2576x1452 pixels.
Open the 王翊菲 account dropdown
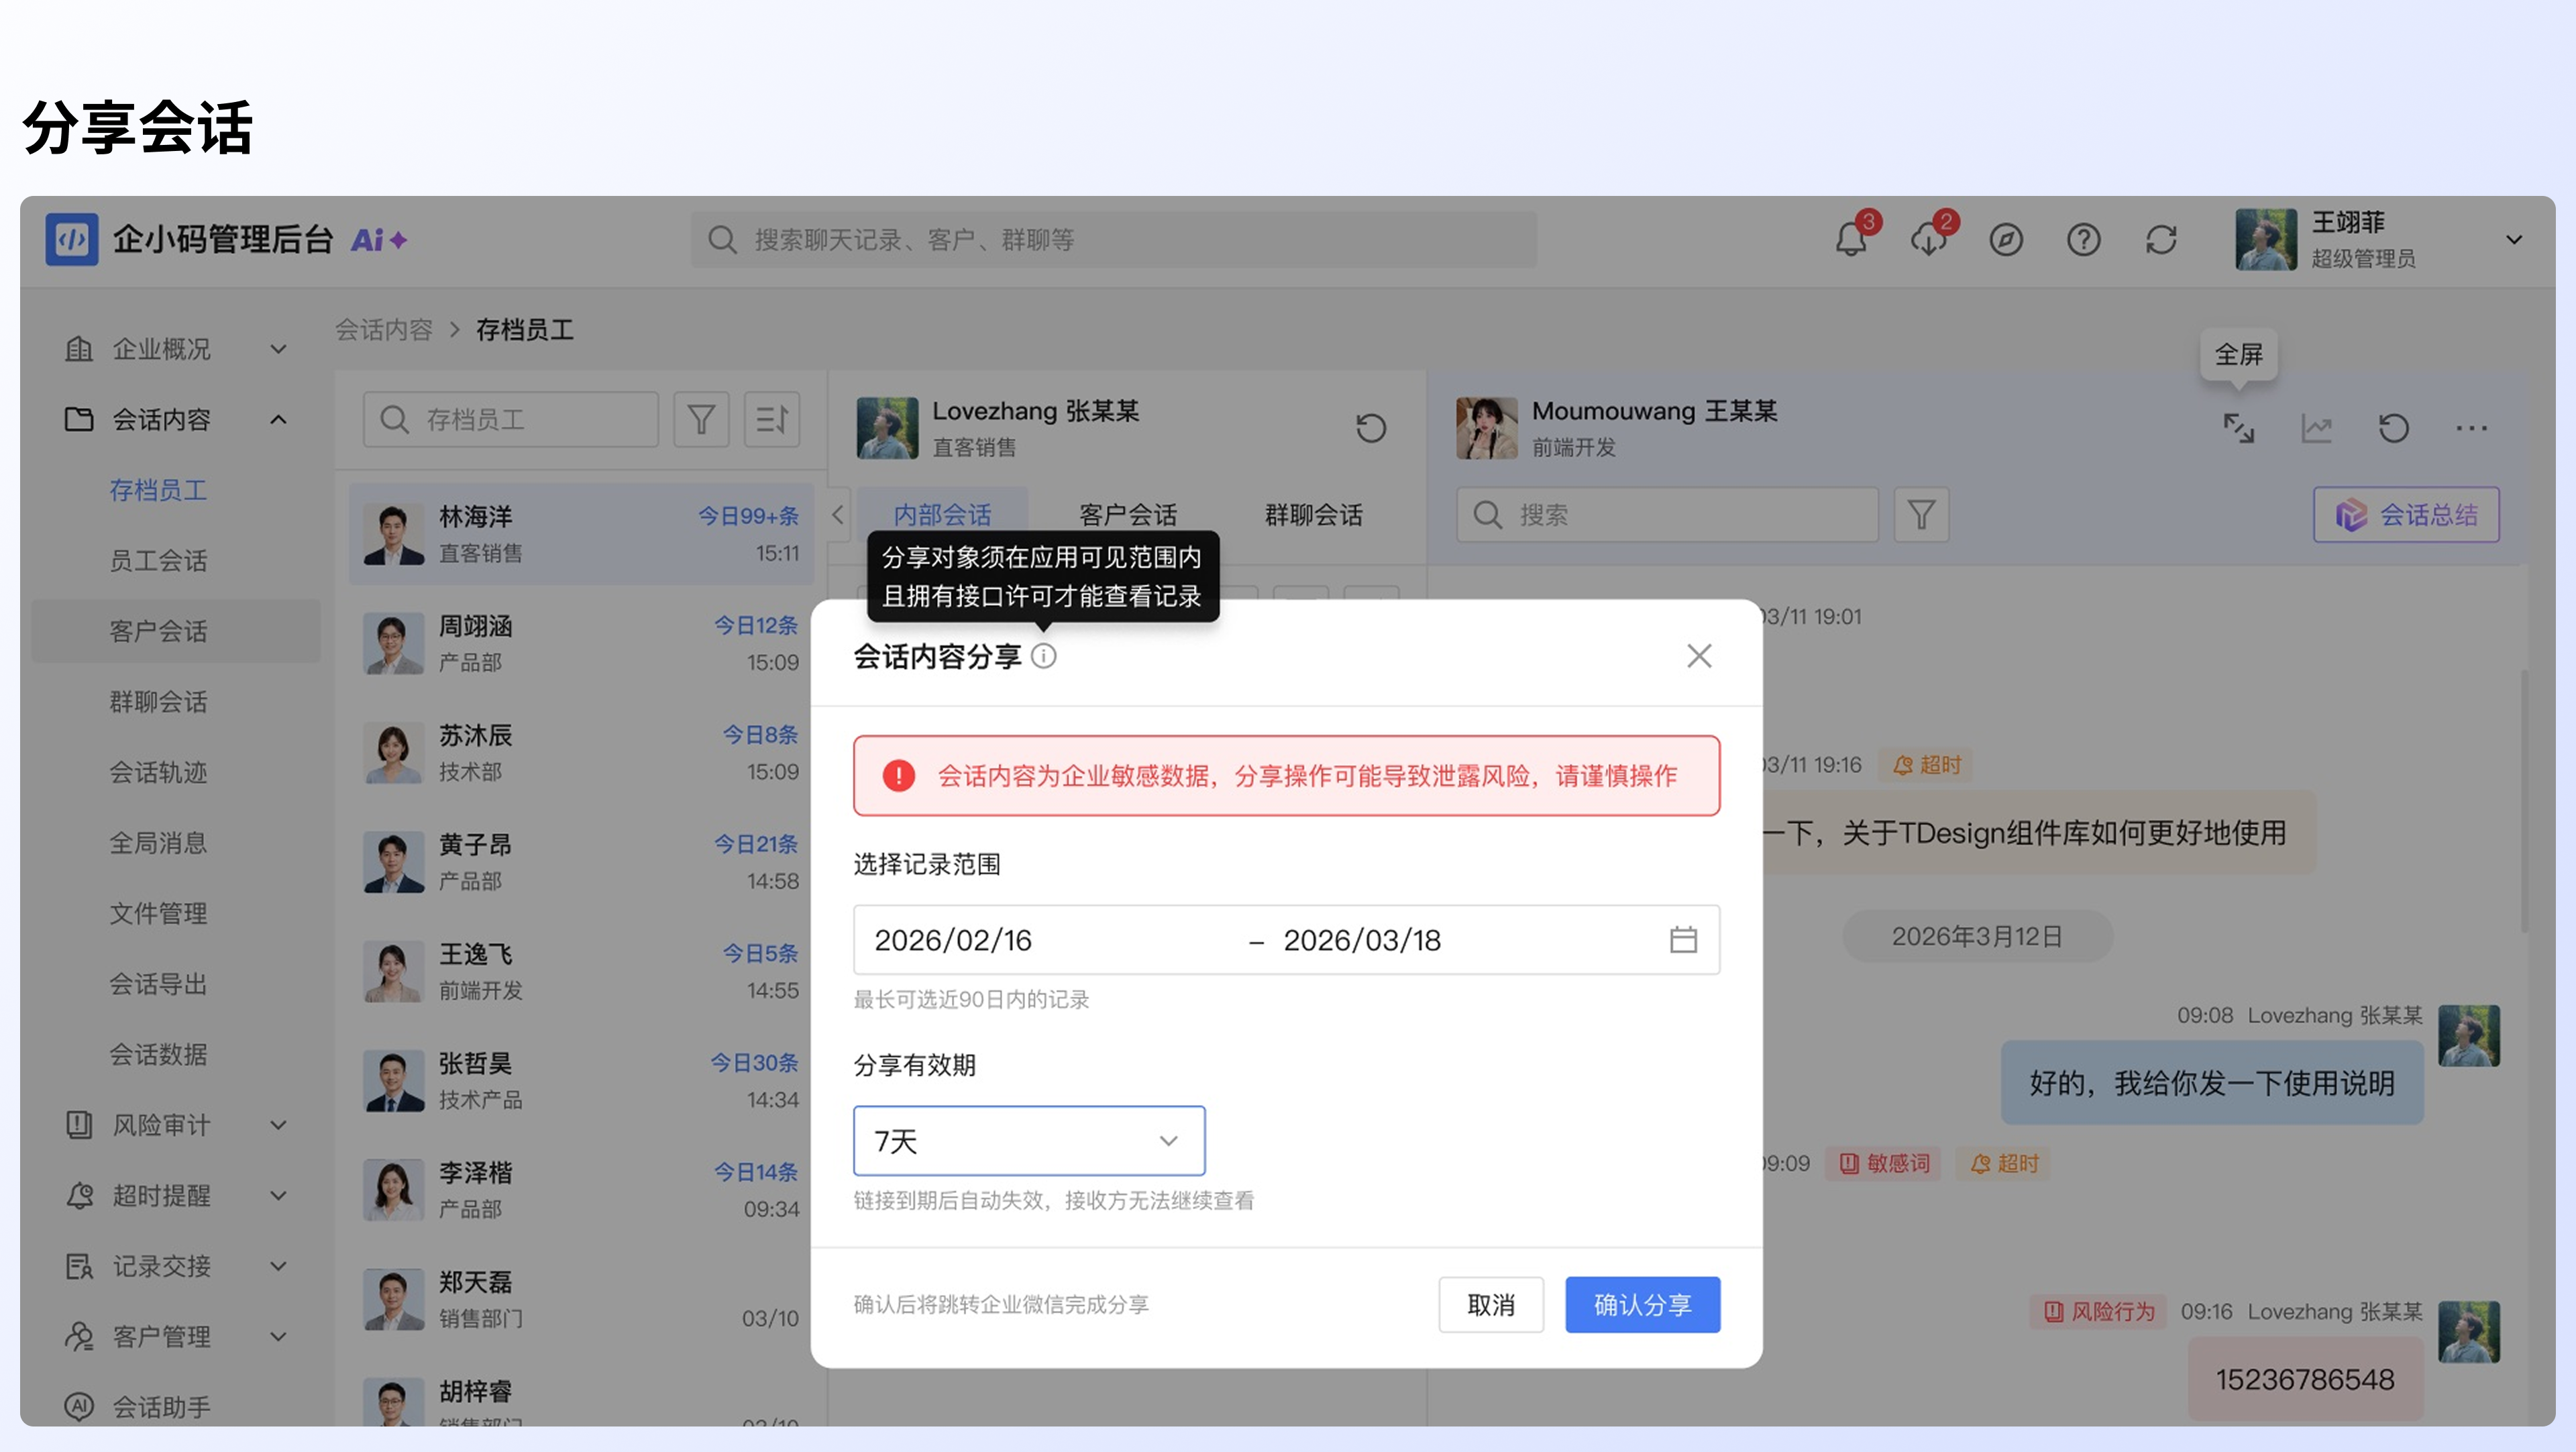(x=2513, y=240)
